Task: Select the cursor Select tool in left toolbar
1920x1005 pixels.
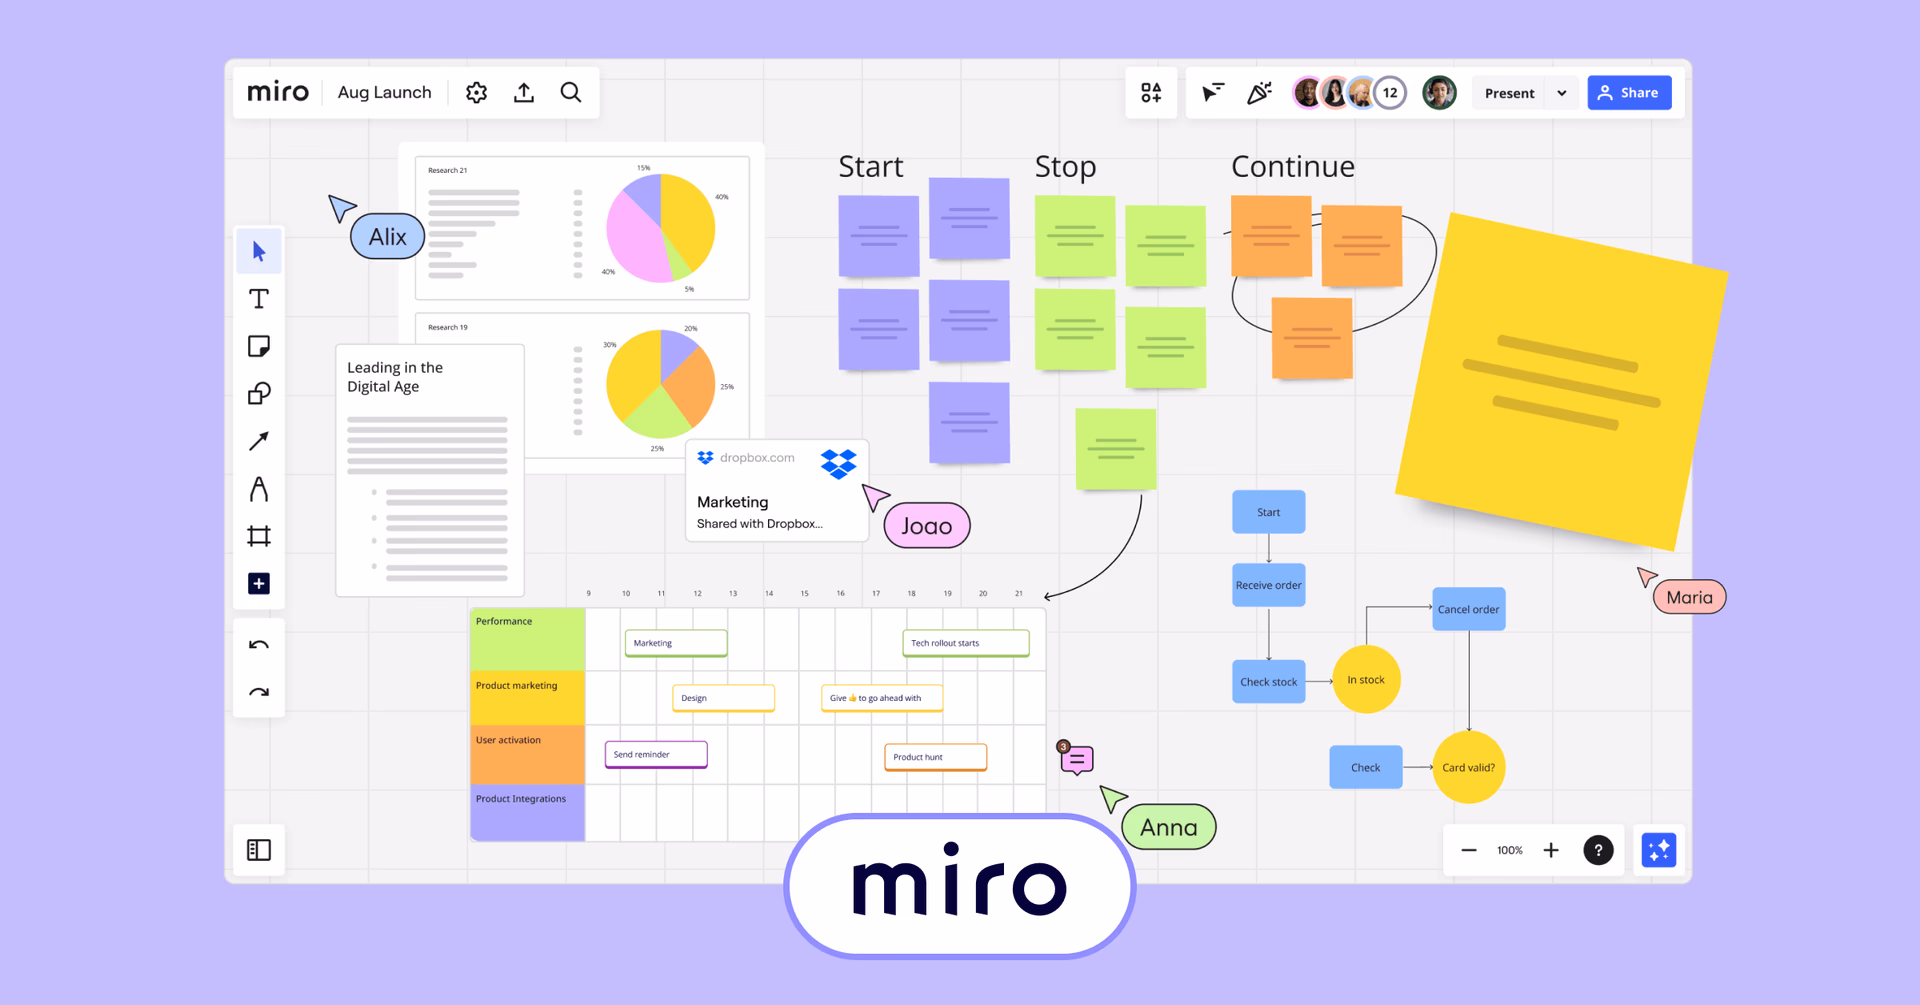Action: pos(259,251)
